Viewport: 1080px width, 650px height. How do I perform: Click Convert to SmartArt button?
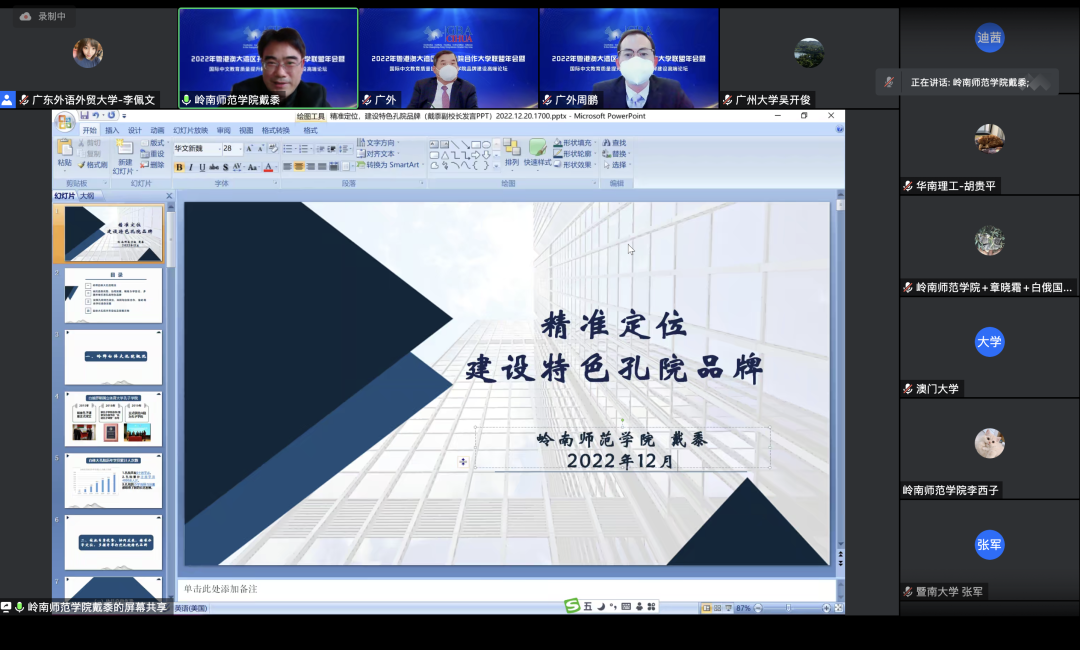point(387,165)
